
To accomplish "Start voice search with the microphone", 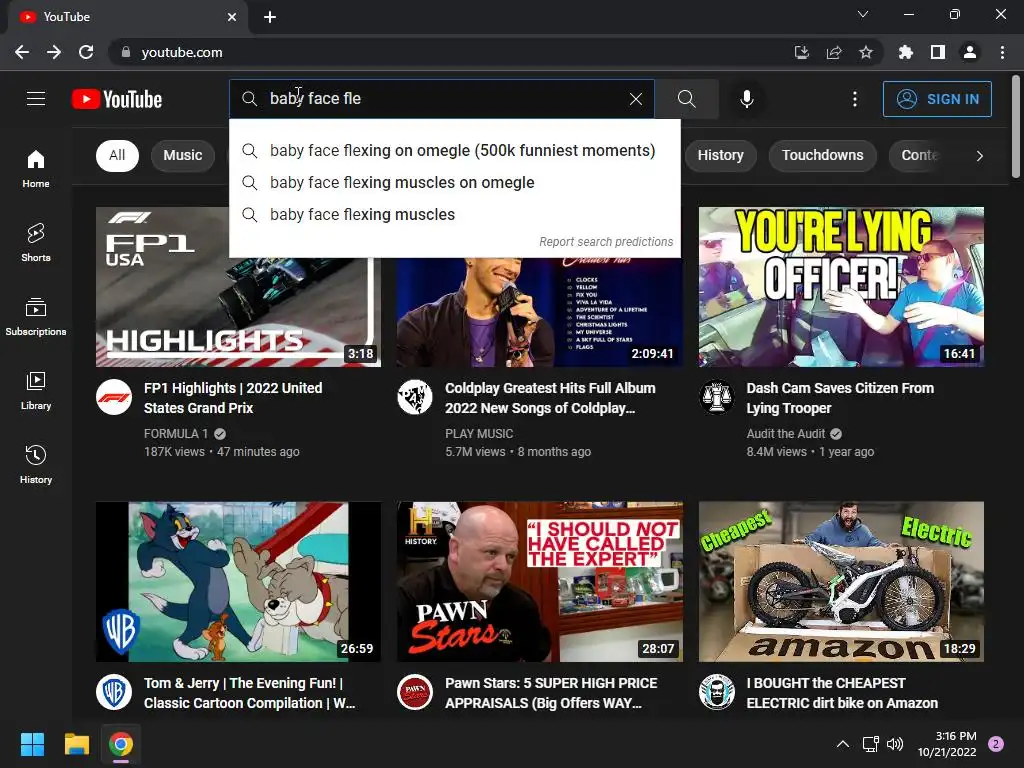I will [x=746, y=99].
